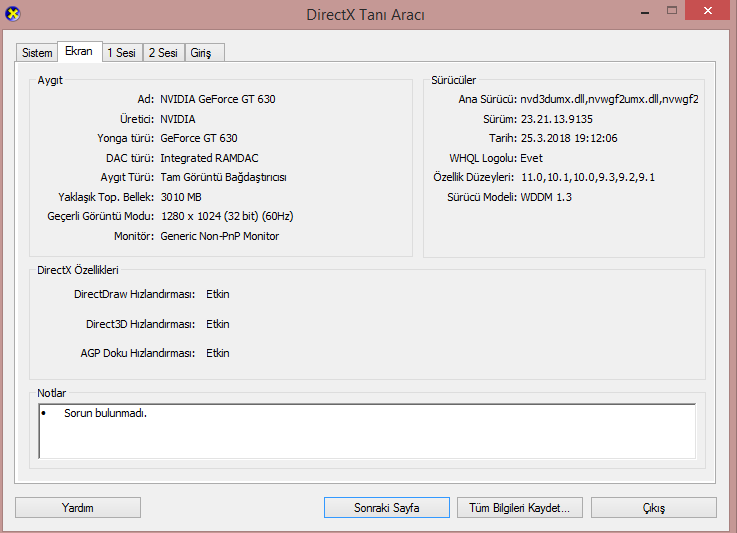Click the Sonraki Sayfa button
The width and height of the screenshot is (737, 533).
(386, 508)
